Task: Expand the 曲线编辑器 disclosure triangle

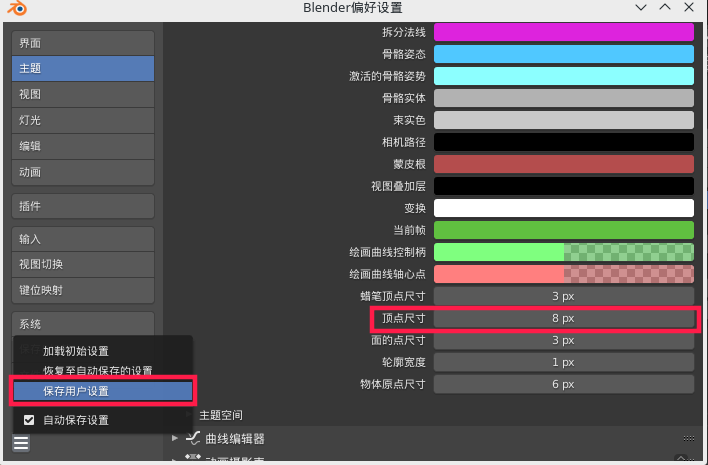Action: click(x=174, y=438)
